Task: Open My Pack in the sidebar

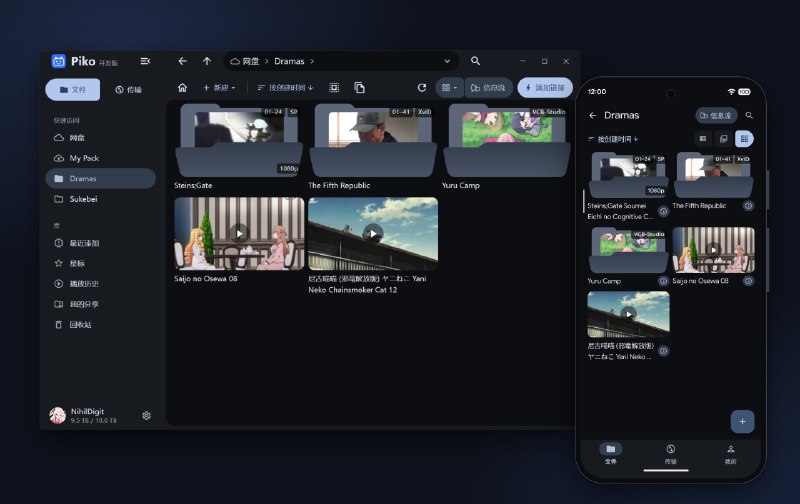Action: tap(101, 158)
